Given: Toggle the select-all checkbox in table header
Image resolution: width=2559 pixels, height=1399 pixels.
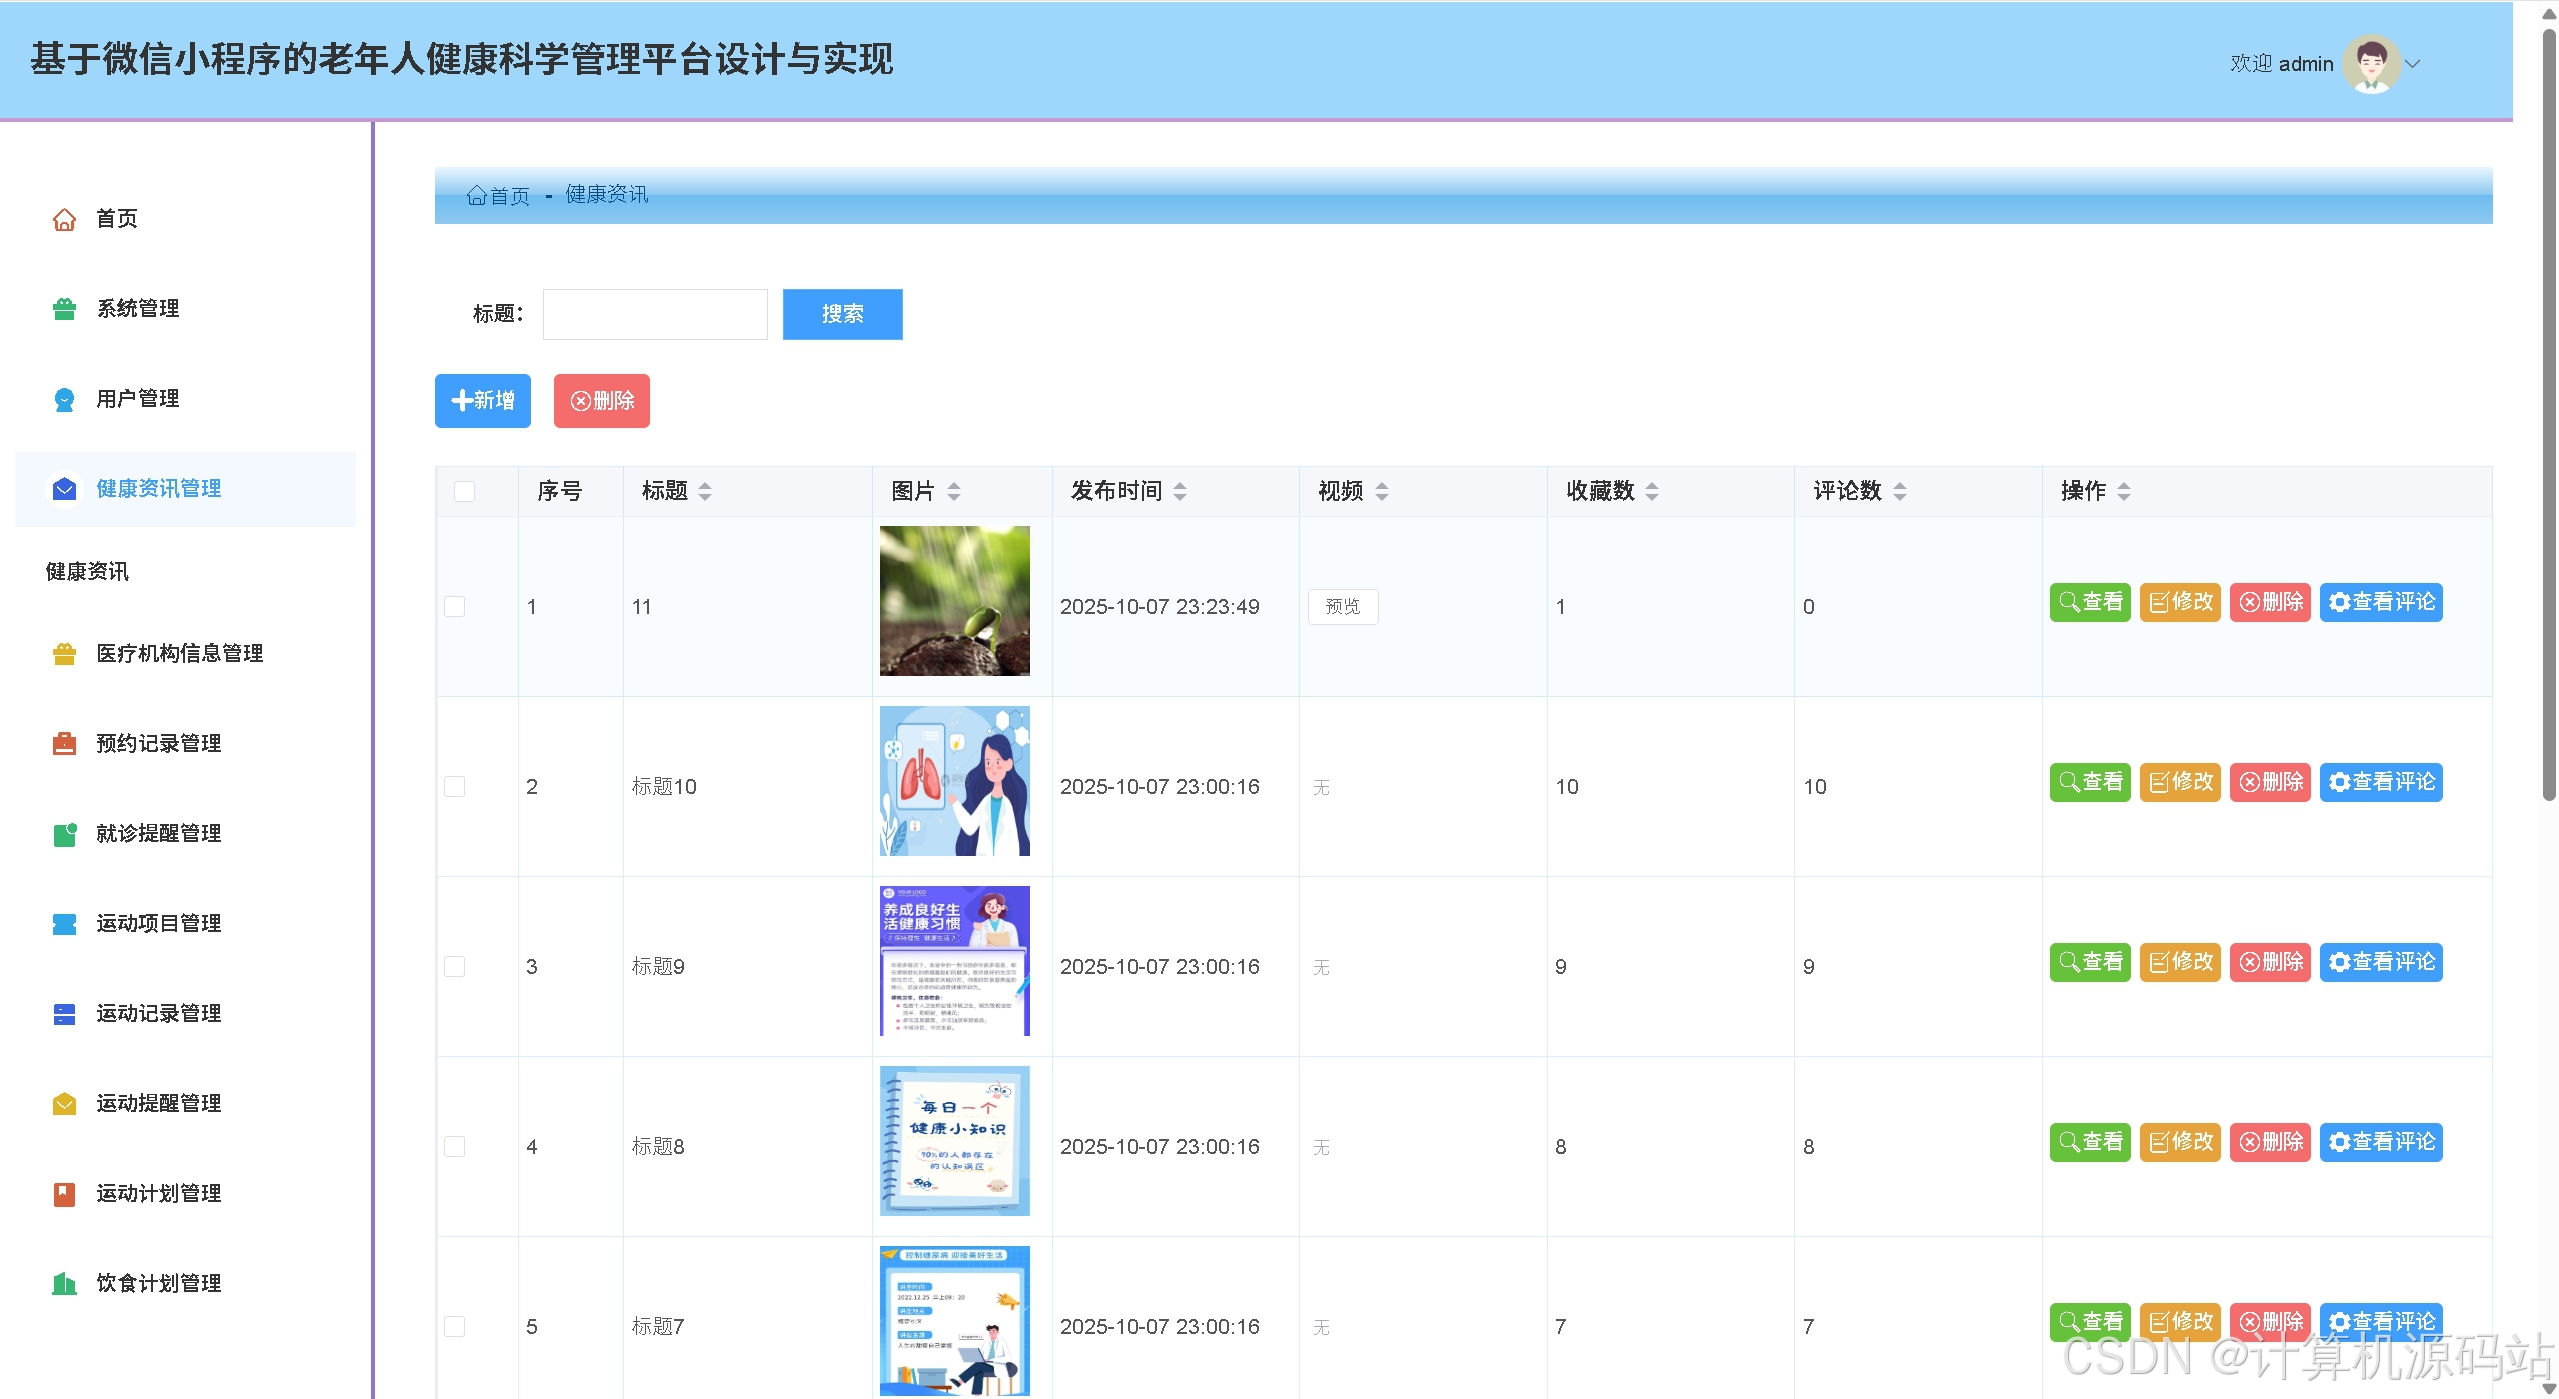Looking at the screenshot, I should 464,491.
